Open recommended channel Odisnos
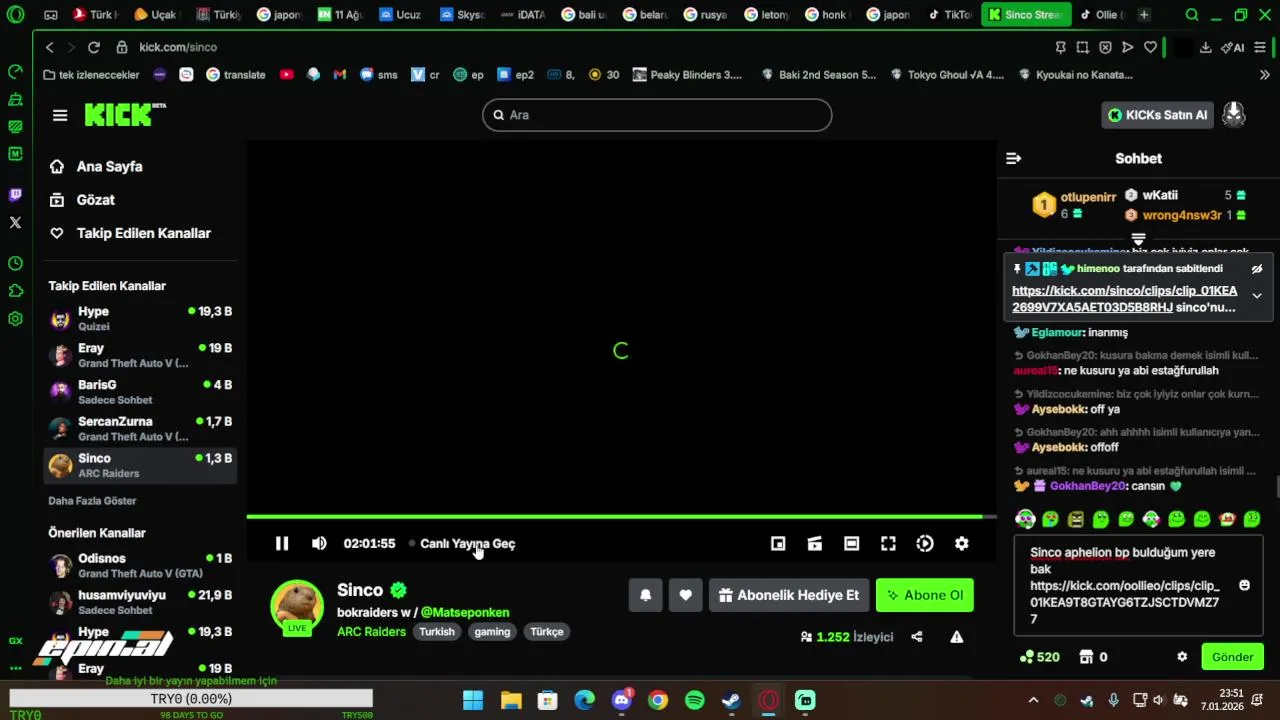This screenshot has width=1280, height=720. tap(141, 565)
